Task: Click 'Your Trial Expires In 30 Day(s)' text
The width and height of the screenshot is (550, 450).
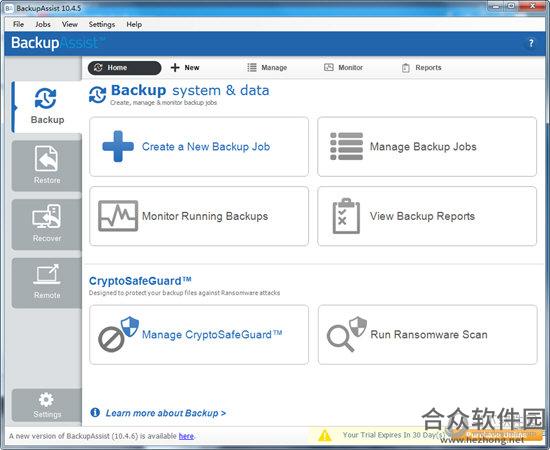Action: [394, 435]
